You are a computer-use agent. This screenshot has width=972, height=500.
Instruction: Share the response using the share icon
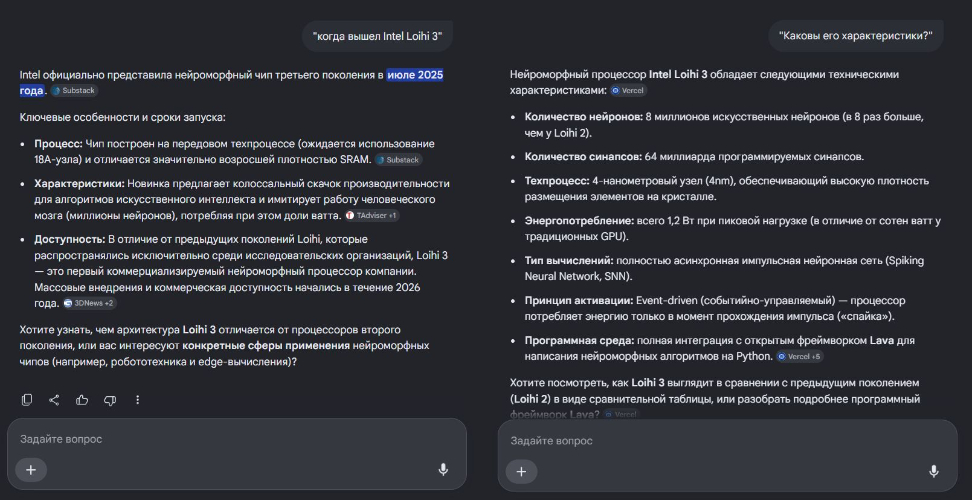coord(54,400)
